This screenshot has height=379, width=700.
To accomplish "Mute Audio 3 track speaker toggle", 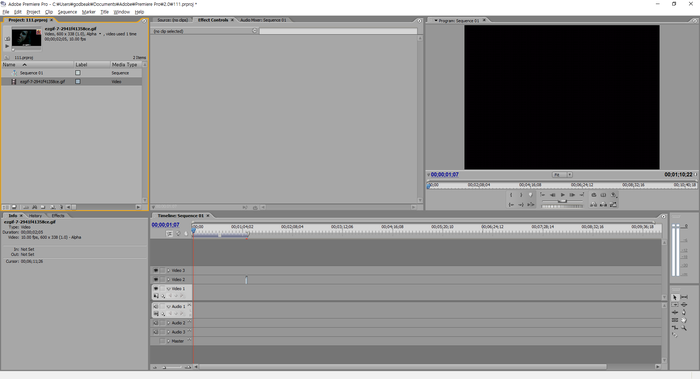I will click(156, 332).
